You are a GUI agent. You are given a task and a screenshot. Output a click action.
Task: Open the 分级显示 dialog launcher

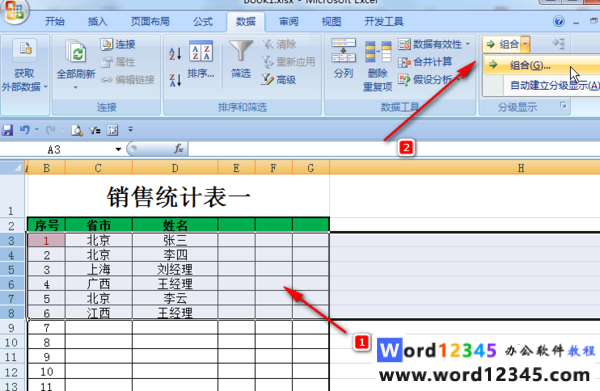pyautogui.click(x=563, y=105)
